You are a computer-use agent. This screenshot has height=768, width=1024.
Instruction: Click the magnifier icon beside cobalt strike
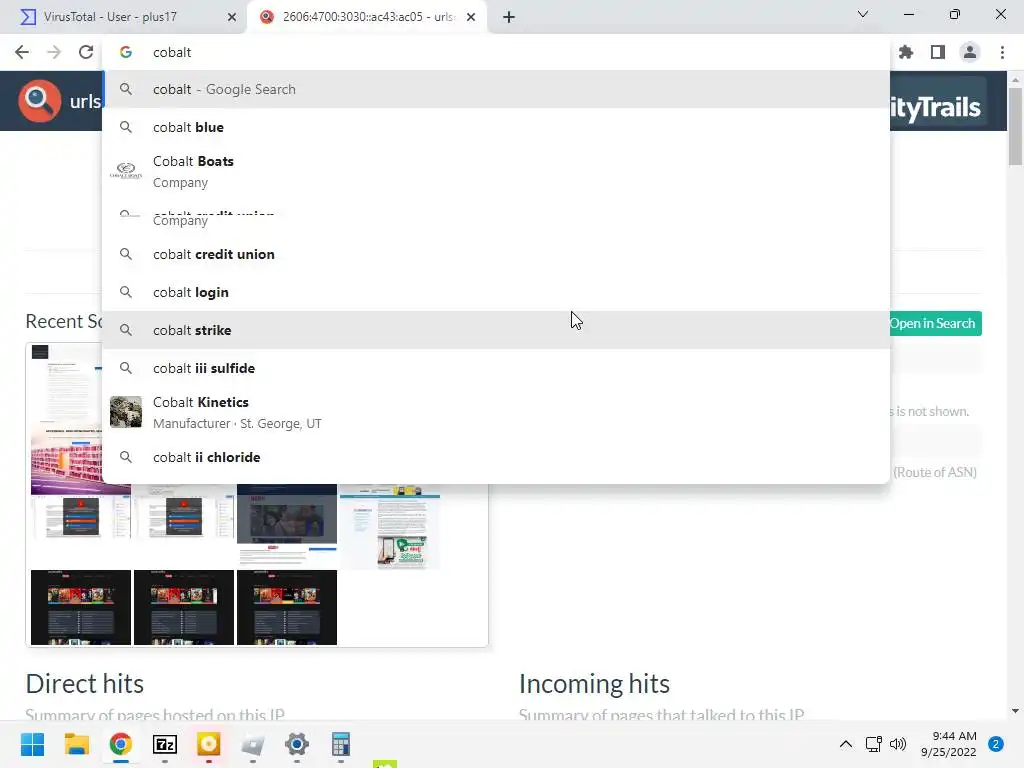[x=126, y=330]
